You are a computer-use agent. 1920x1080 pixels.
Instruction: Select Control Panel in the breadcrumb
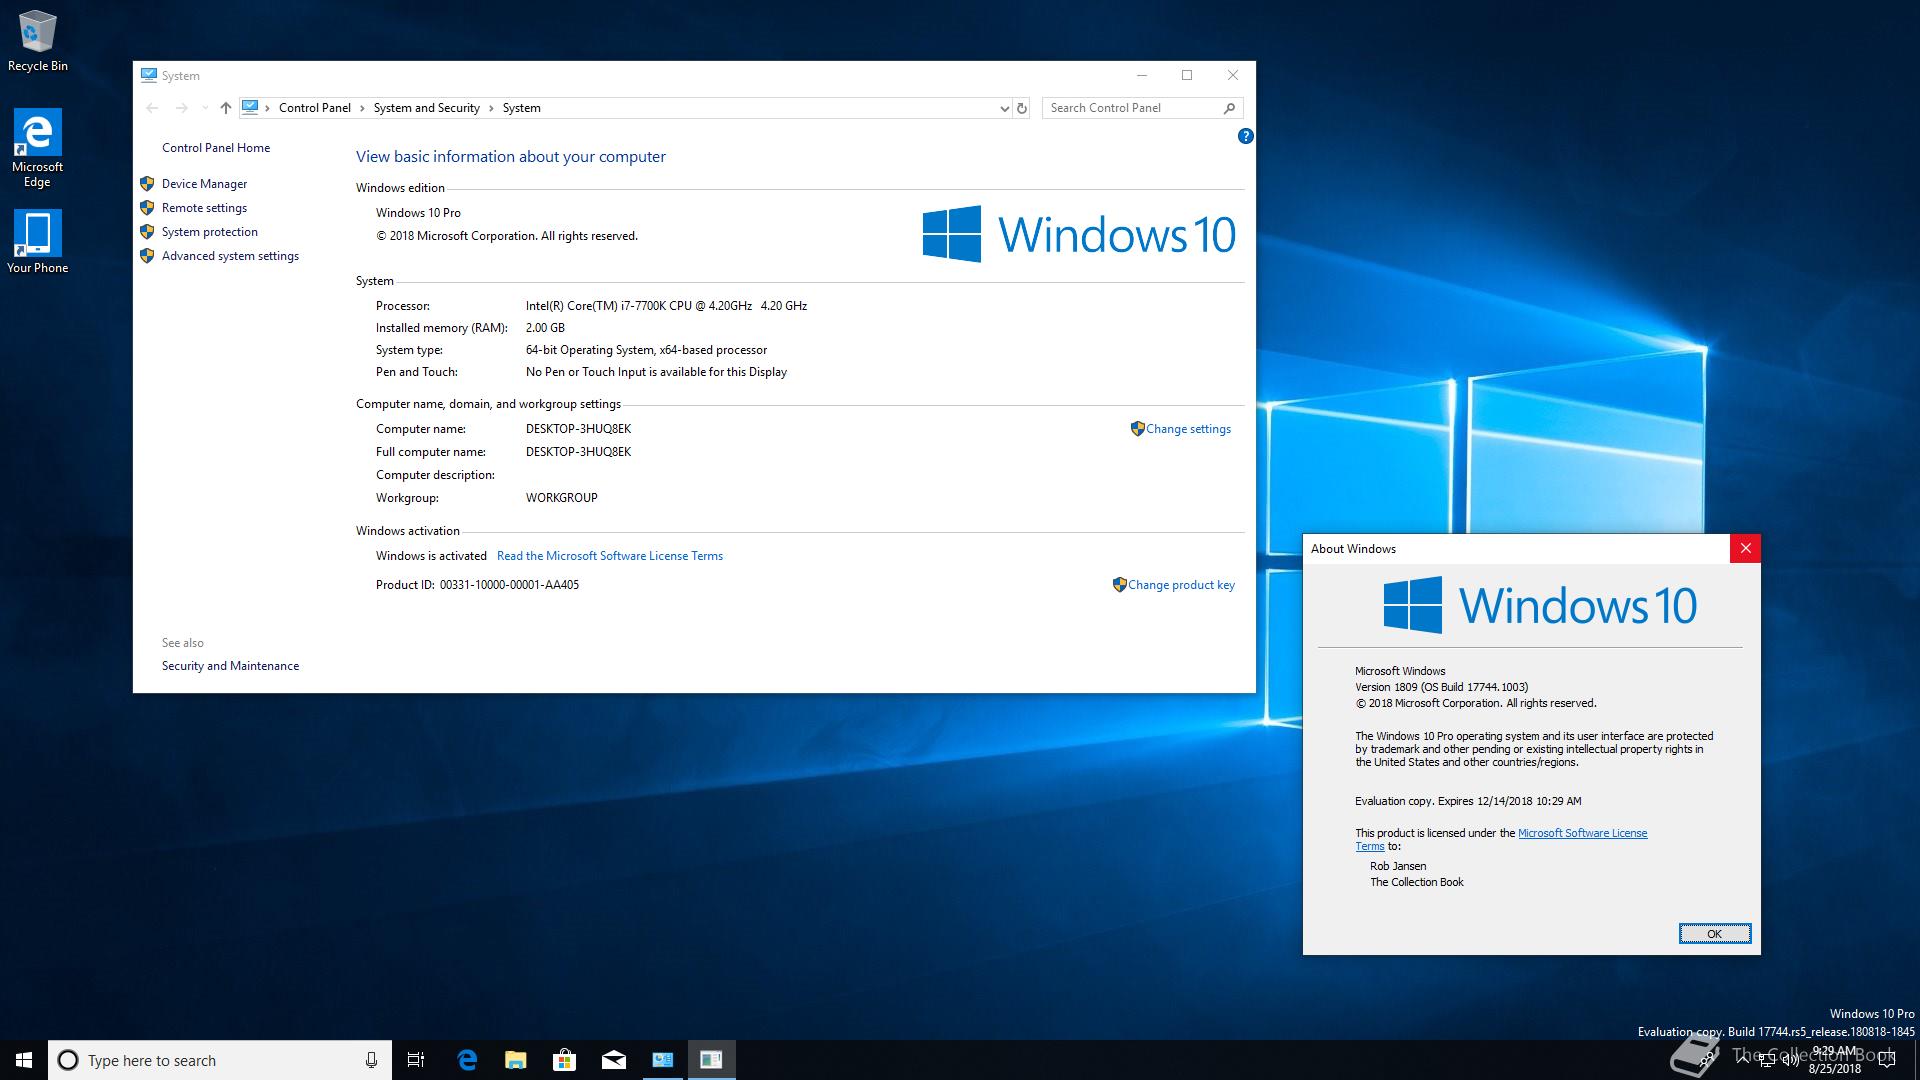click(x=315, y=108)
